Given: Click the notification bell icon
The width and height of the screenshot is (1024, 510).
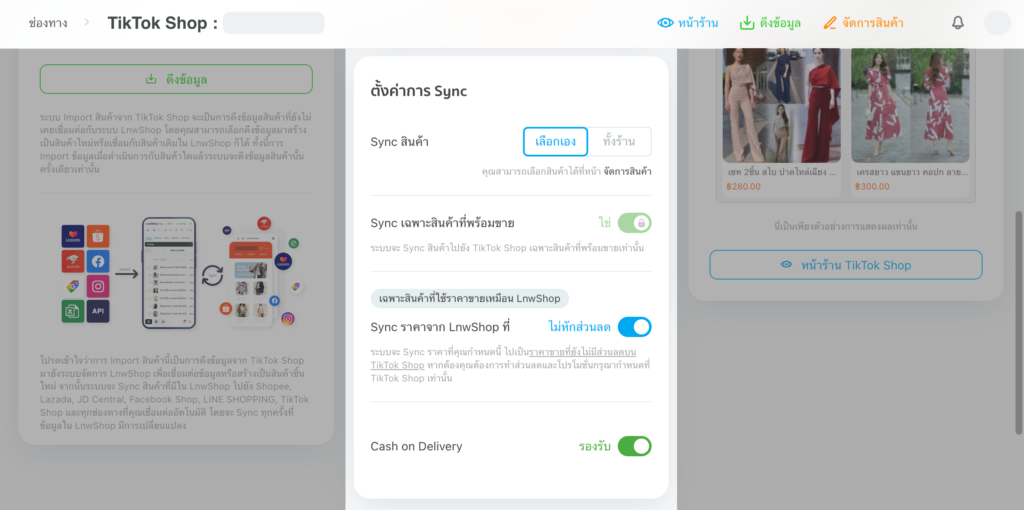Looking at the screenshot, I should [957, 23].
